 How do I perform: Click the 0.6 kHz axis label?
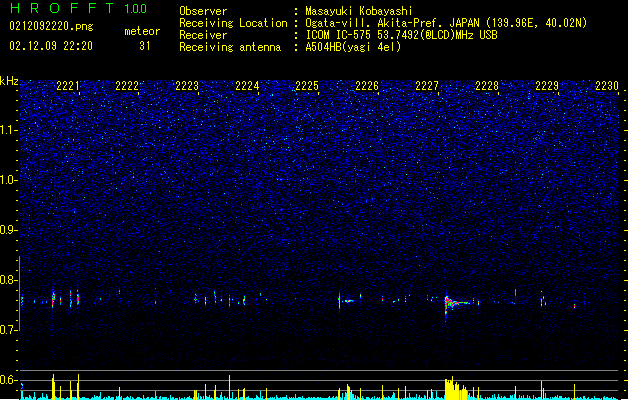click(x=8, y=380)
